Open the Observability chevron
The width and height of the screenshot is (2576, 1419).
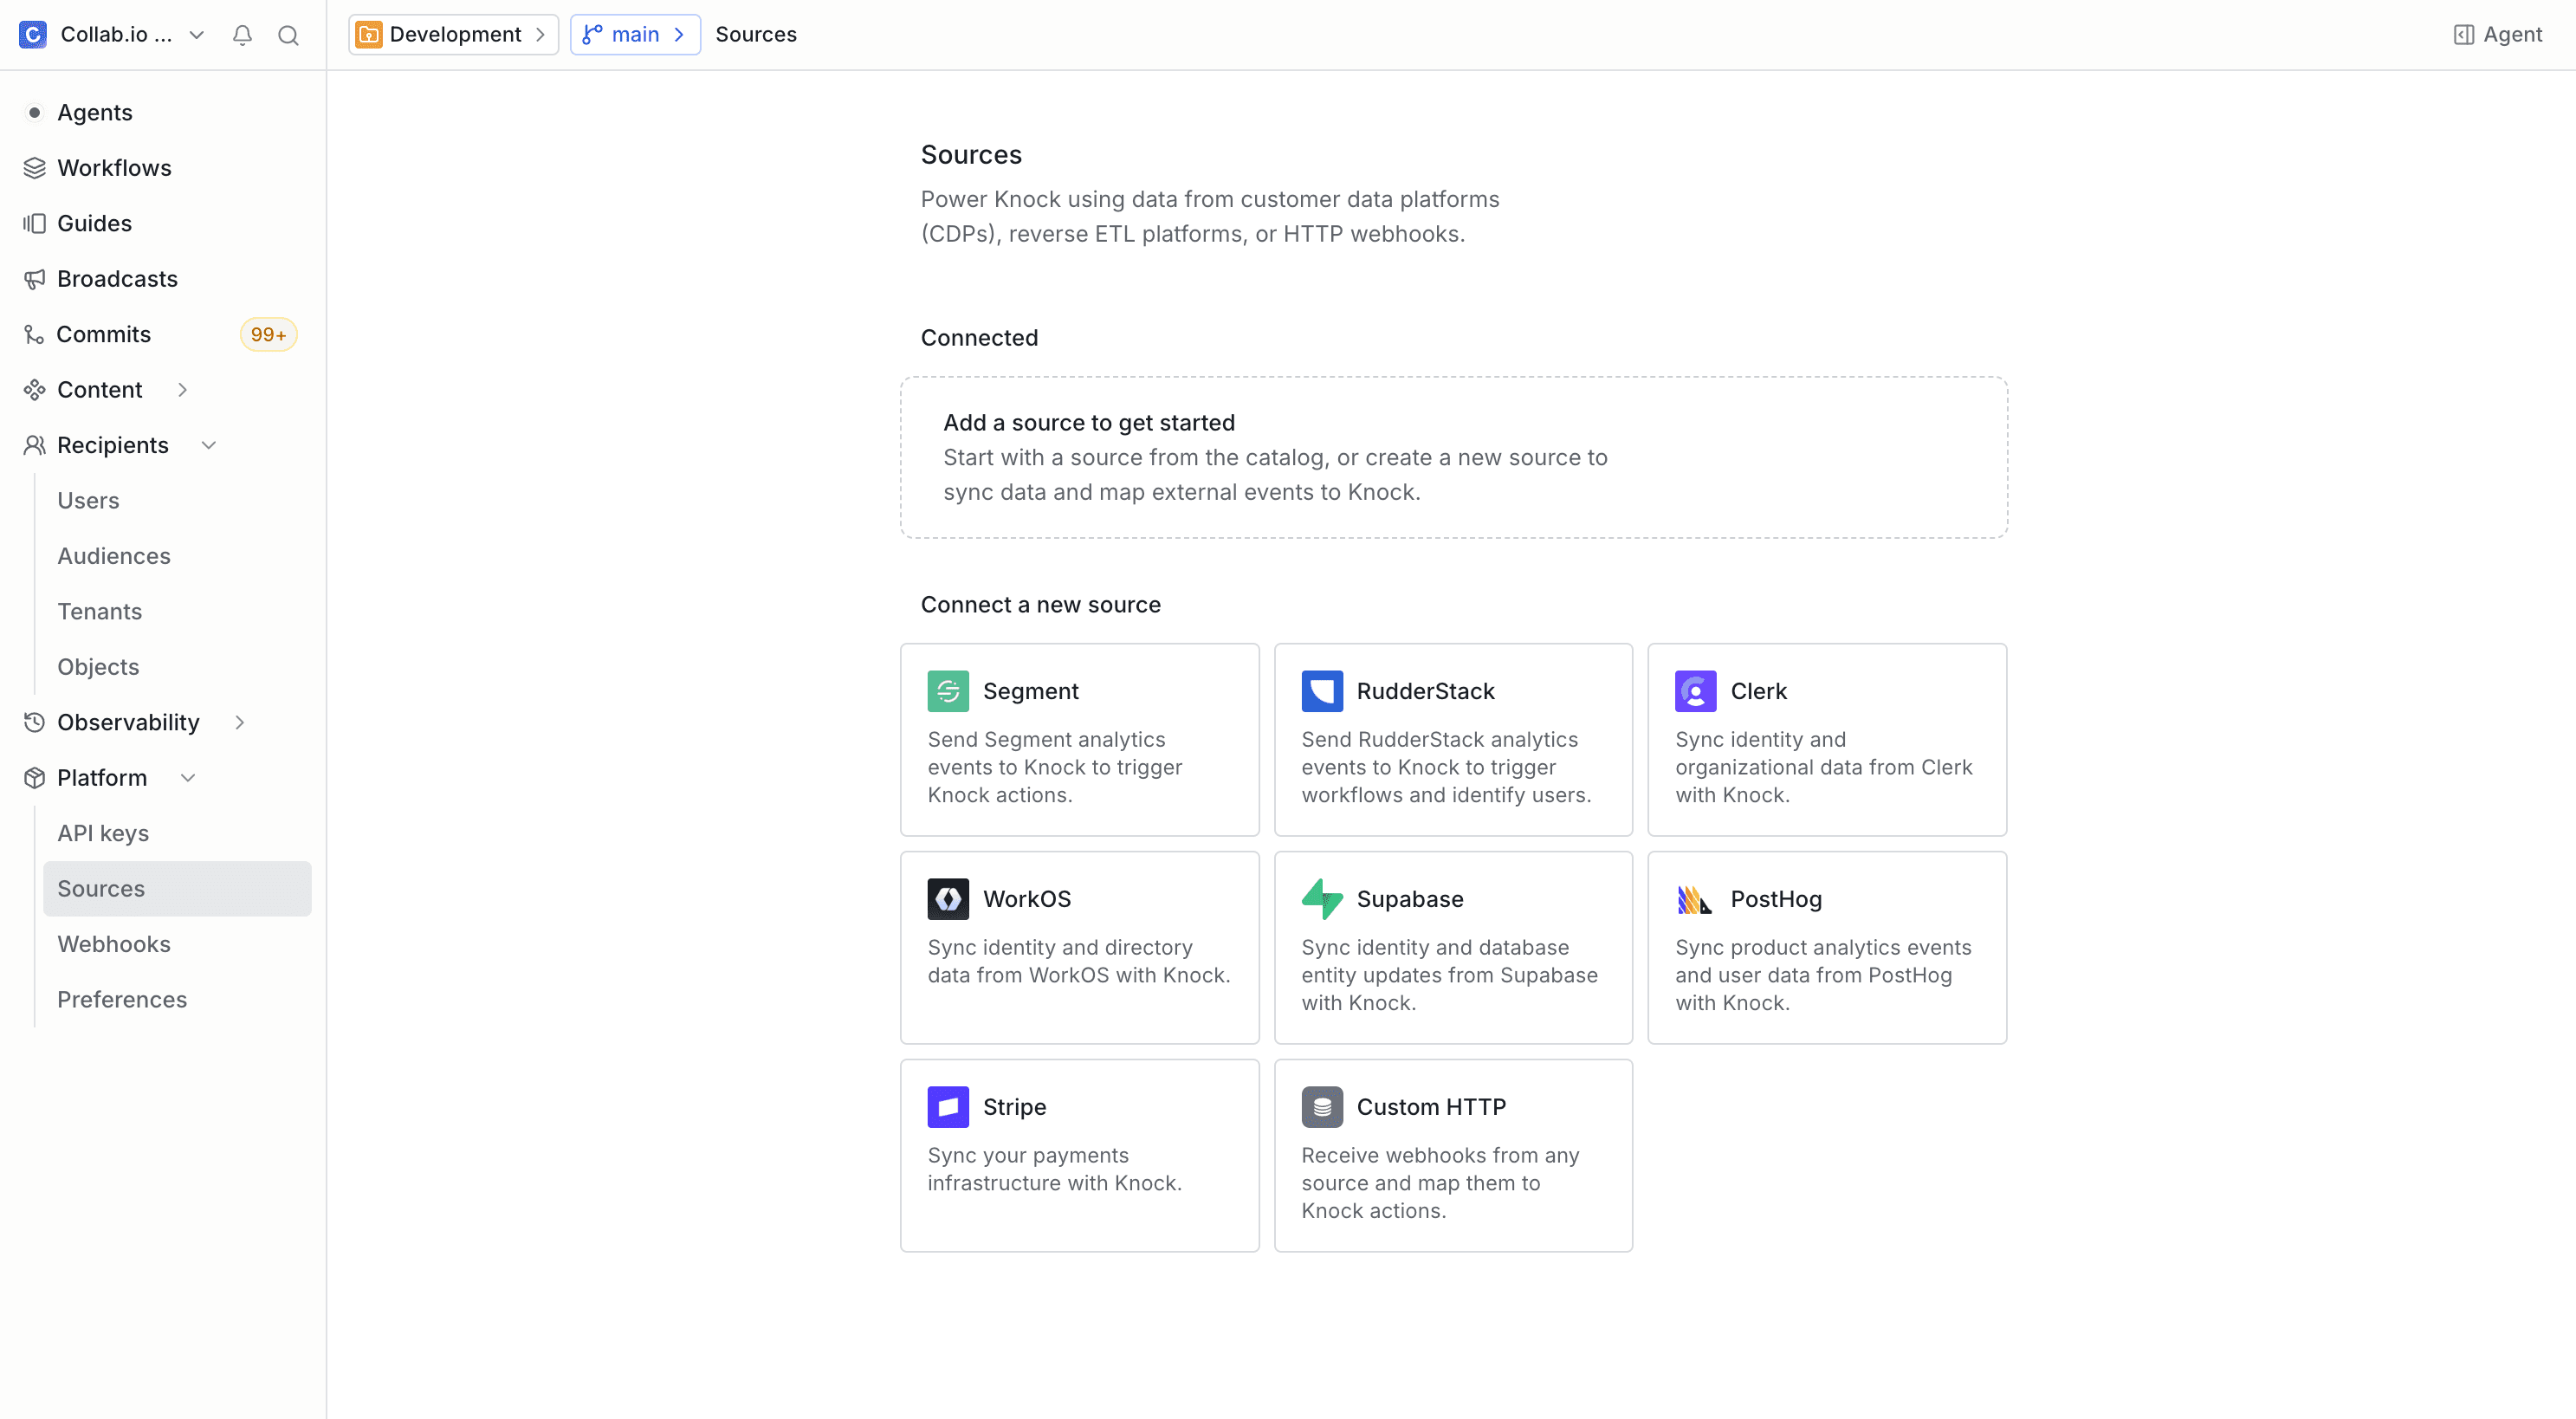point(240,722)
